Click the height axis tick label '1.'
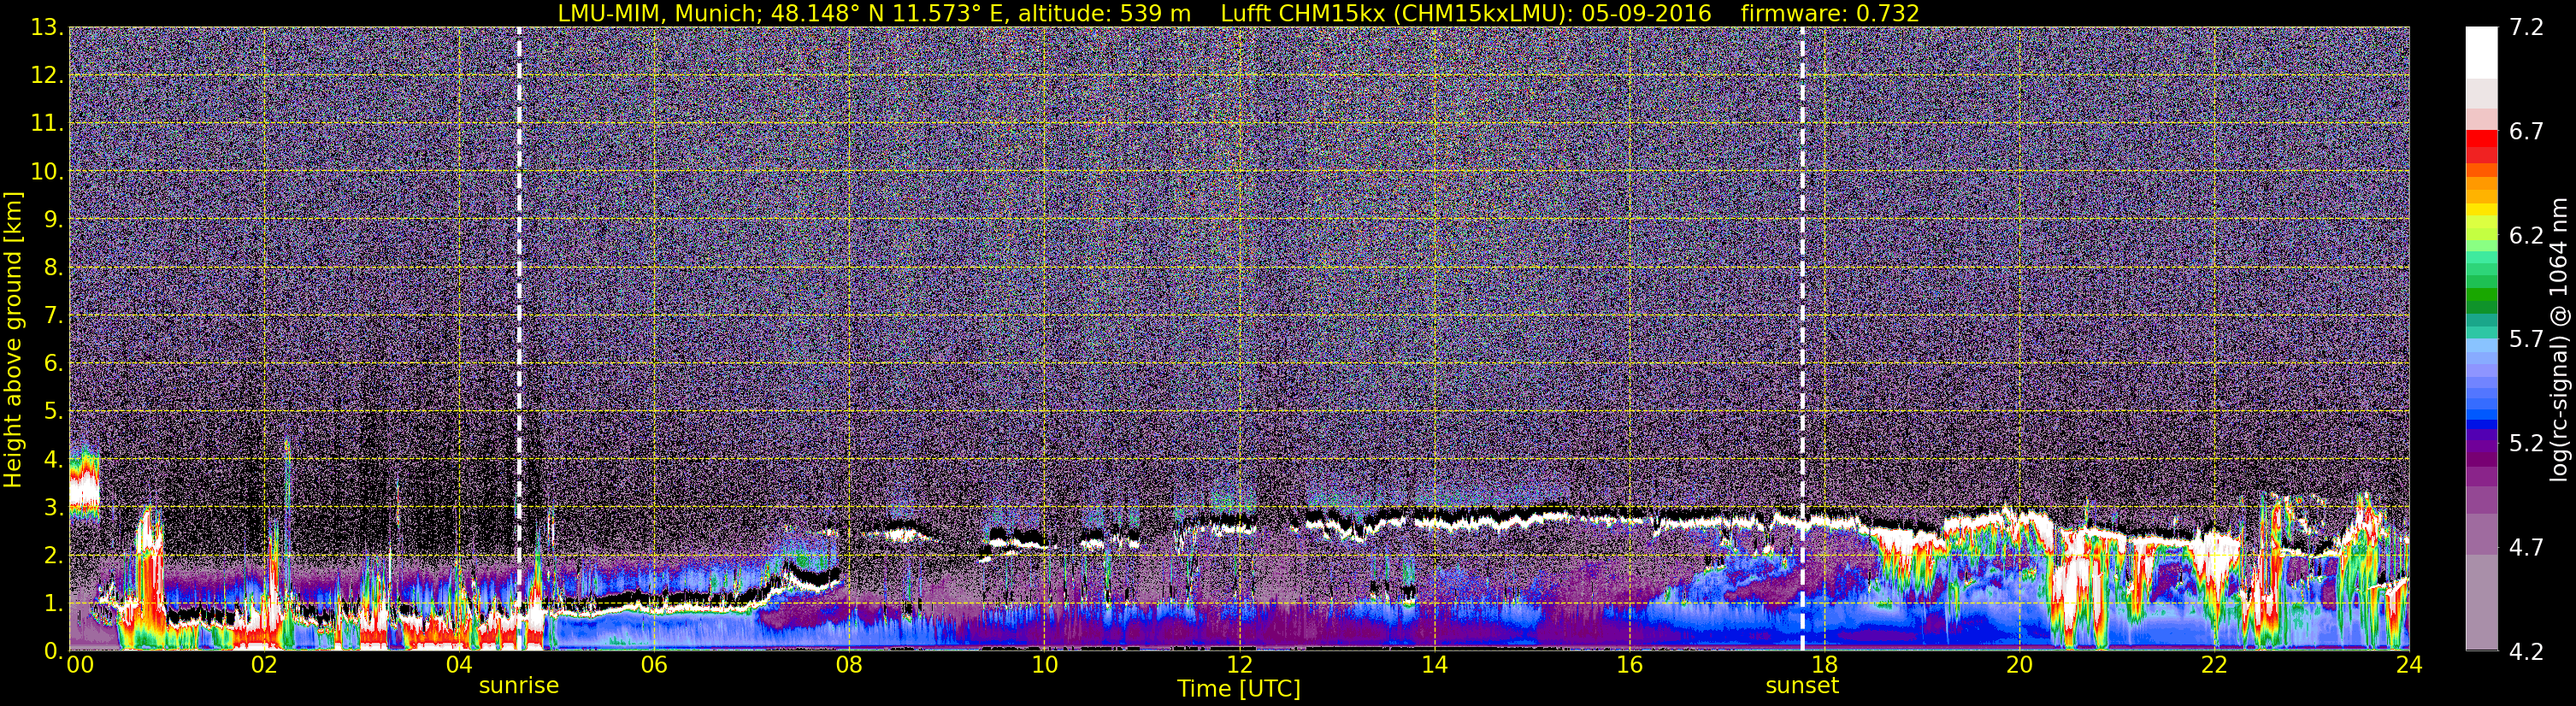Image resolution: width=2576 pixels, height=706 pixels. click(x=53, y=604)
